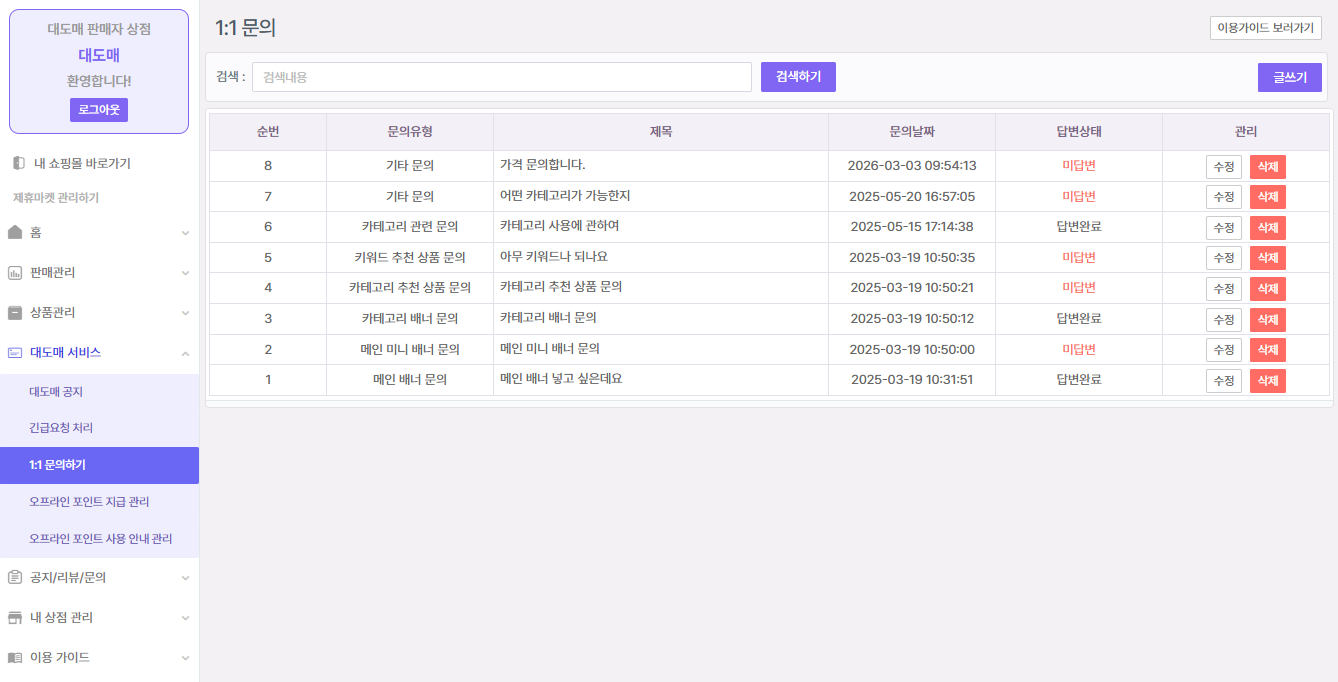Expand the 홈 menu chevron
1338x682 pixels.
[185, 233]
